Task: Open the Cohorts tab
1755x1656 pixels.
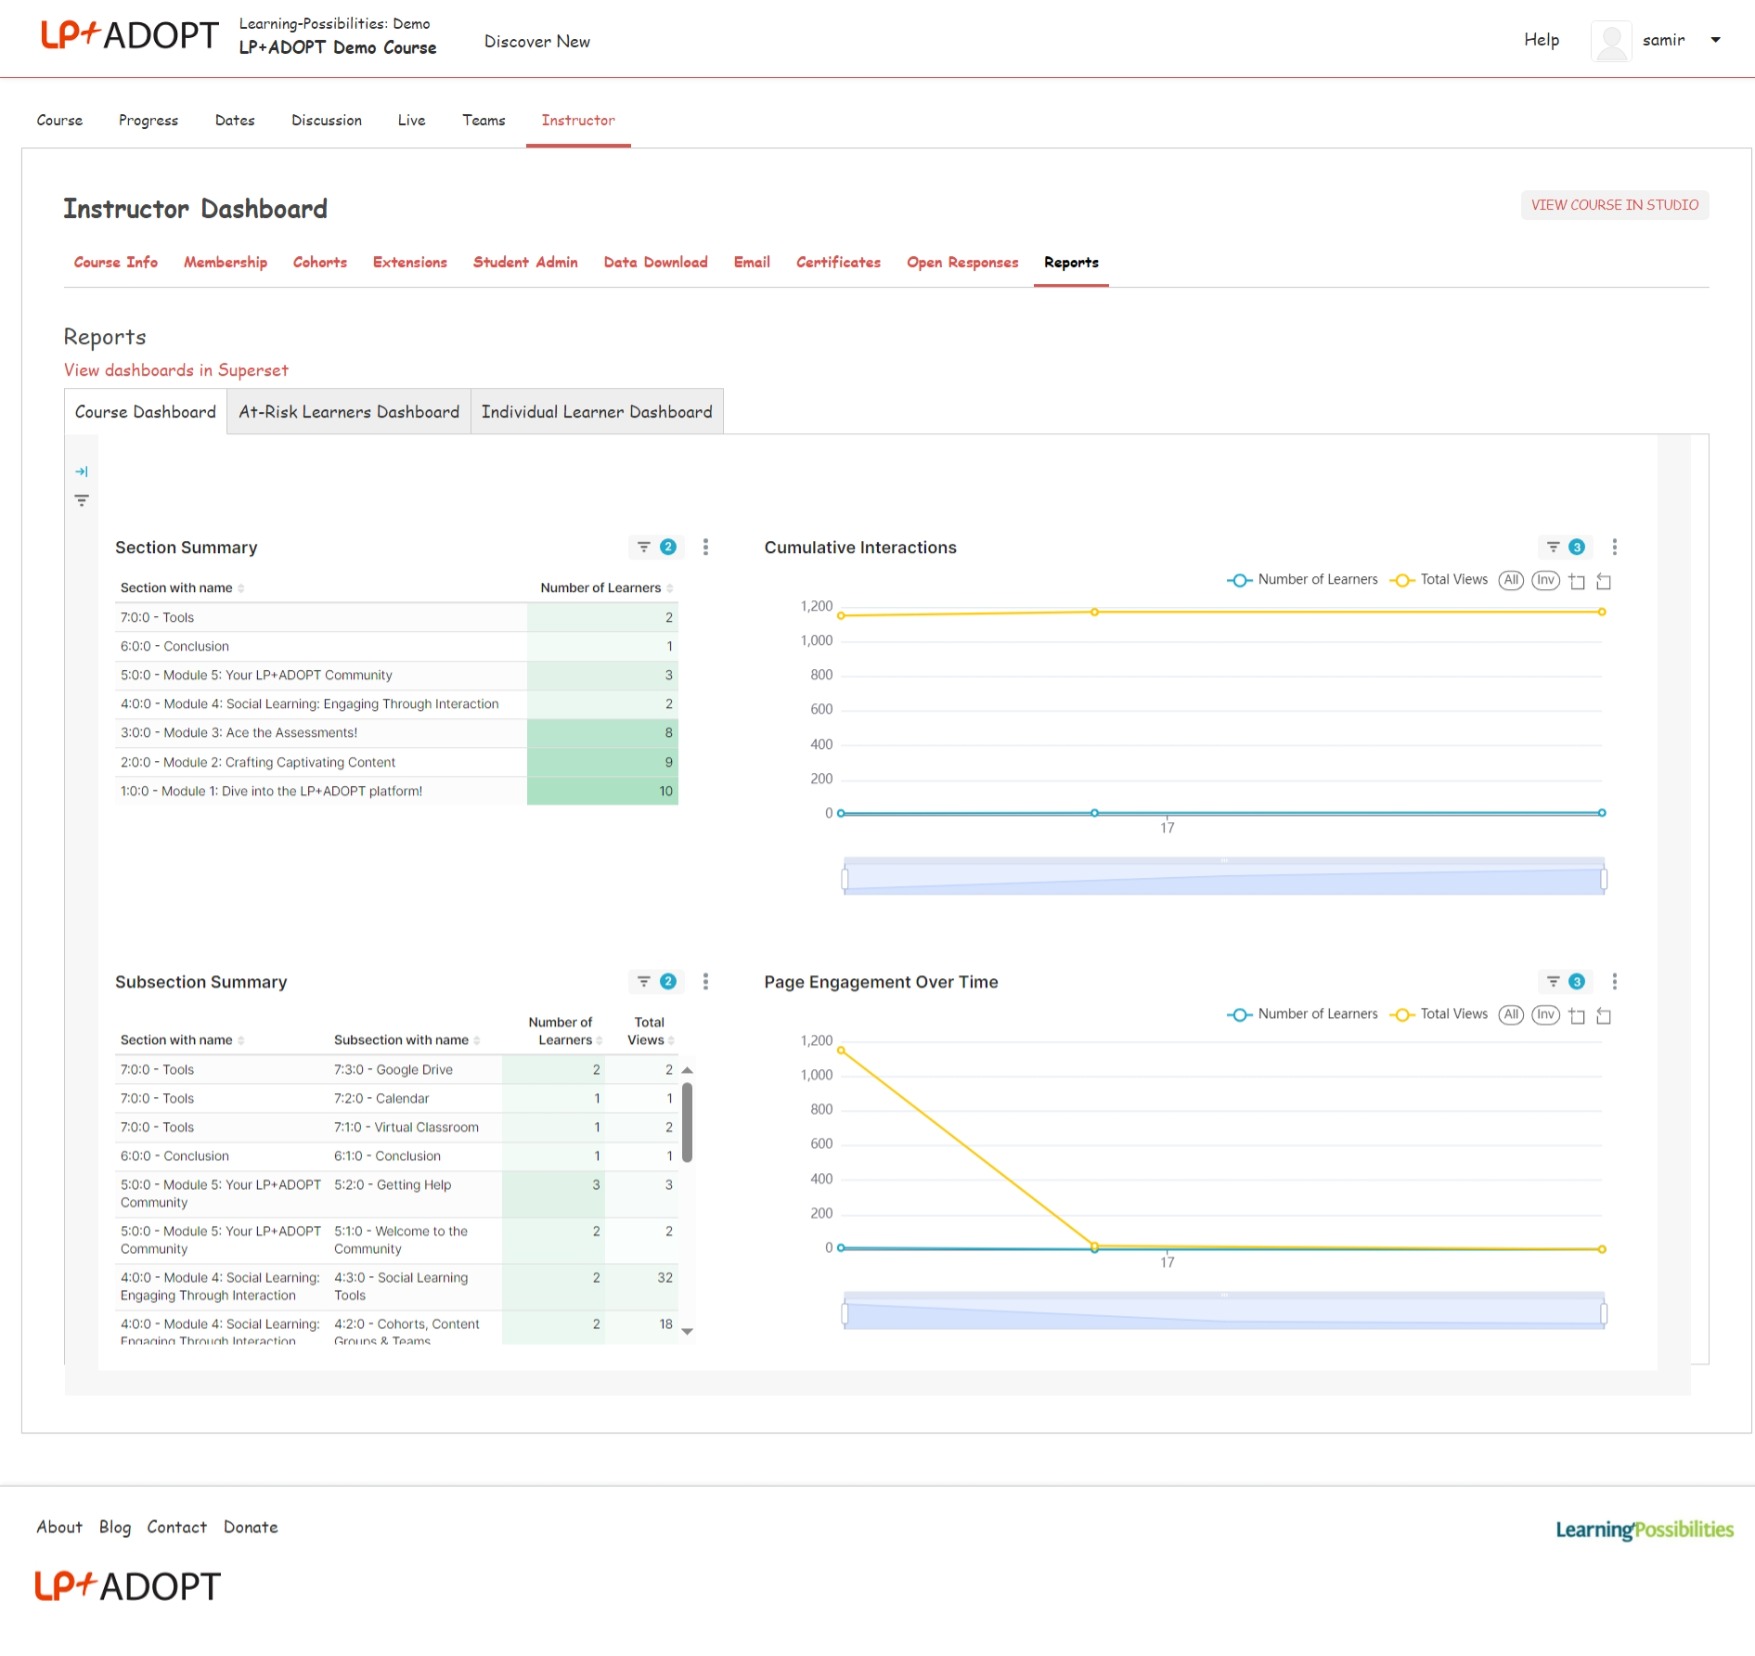Action: [x=319, y=262]
